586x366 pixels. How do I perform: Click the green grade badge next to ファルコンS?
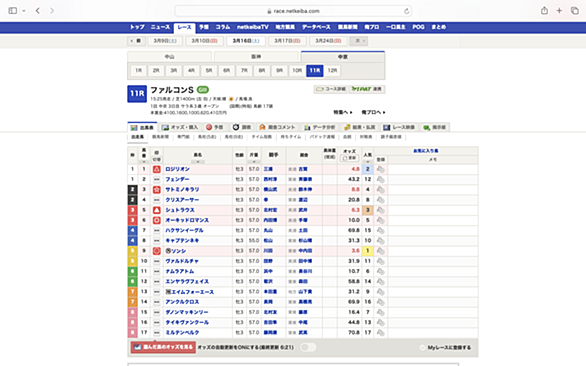pyautogui.click(x=203, y=90)
